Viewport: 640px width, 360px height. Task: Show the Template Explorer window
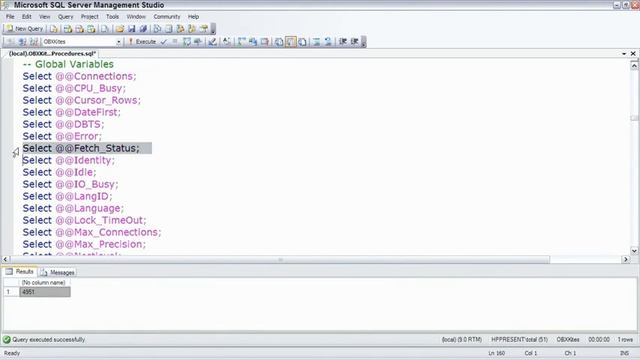click(x=191, y=29)
